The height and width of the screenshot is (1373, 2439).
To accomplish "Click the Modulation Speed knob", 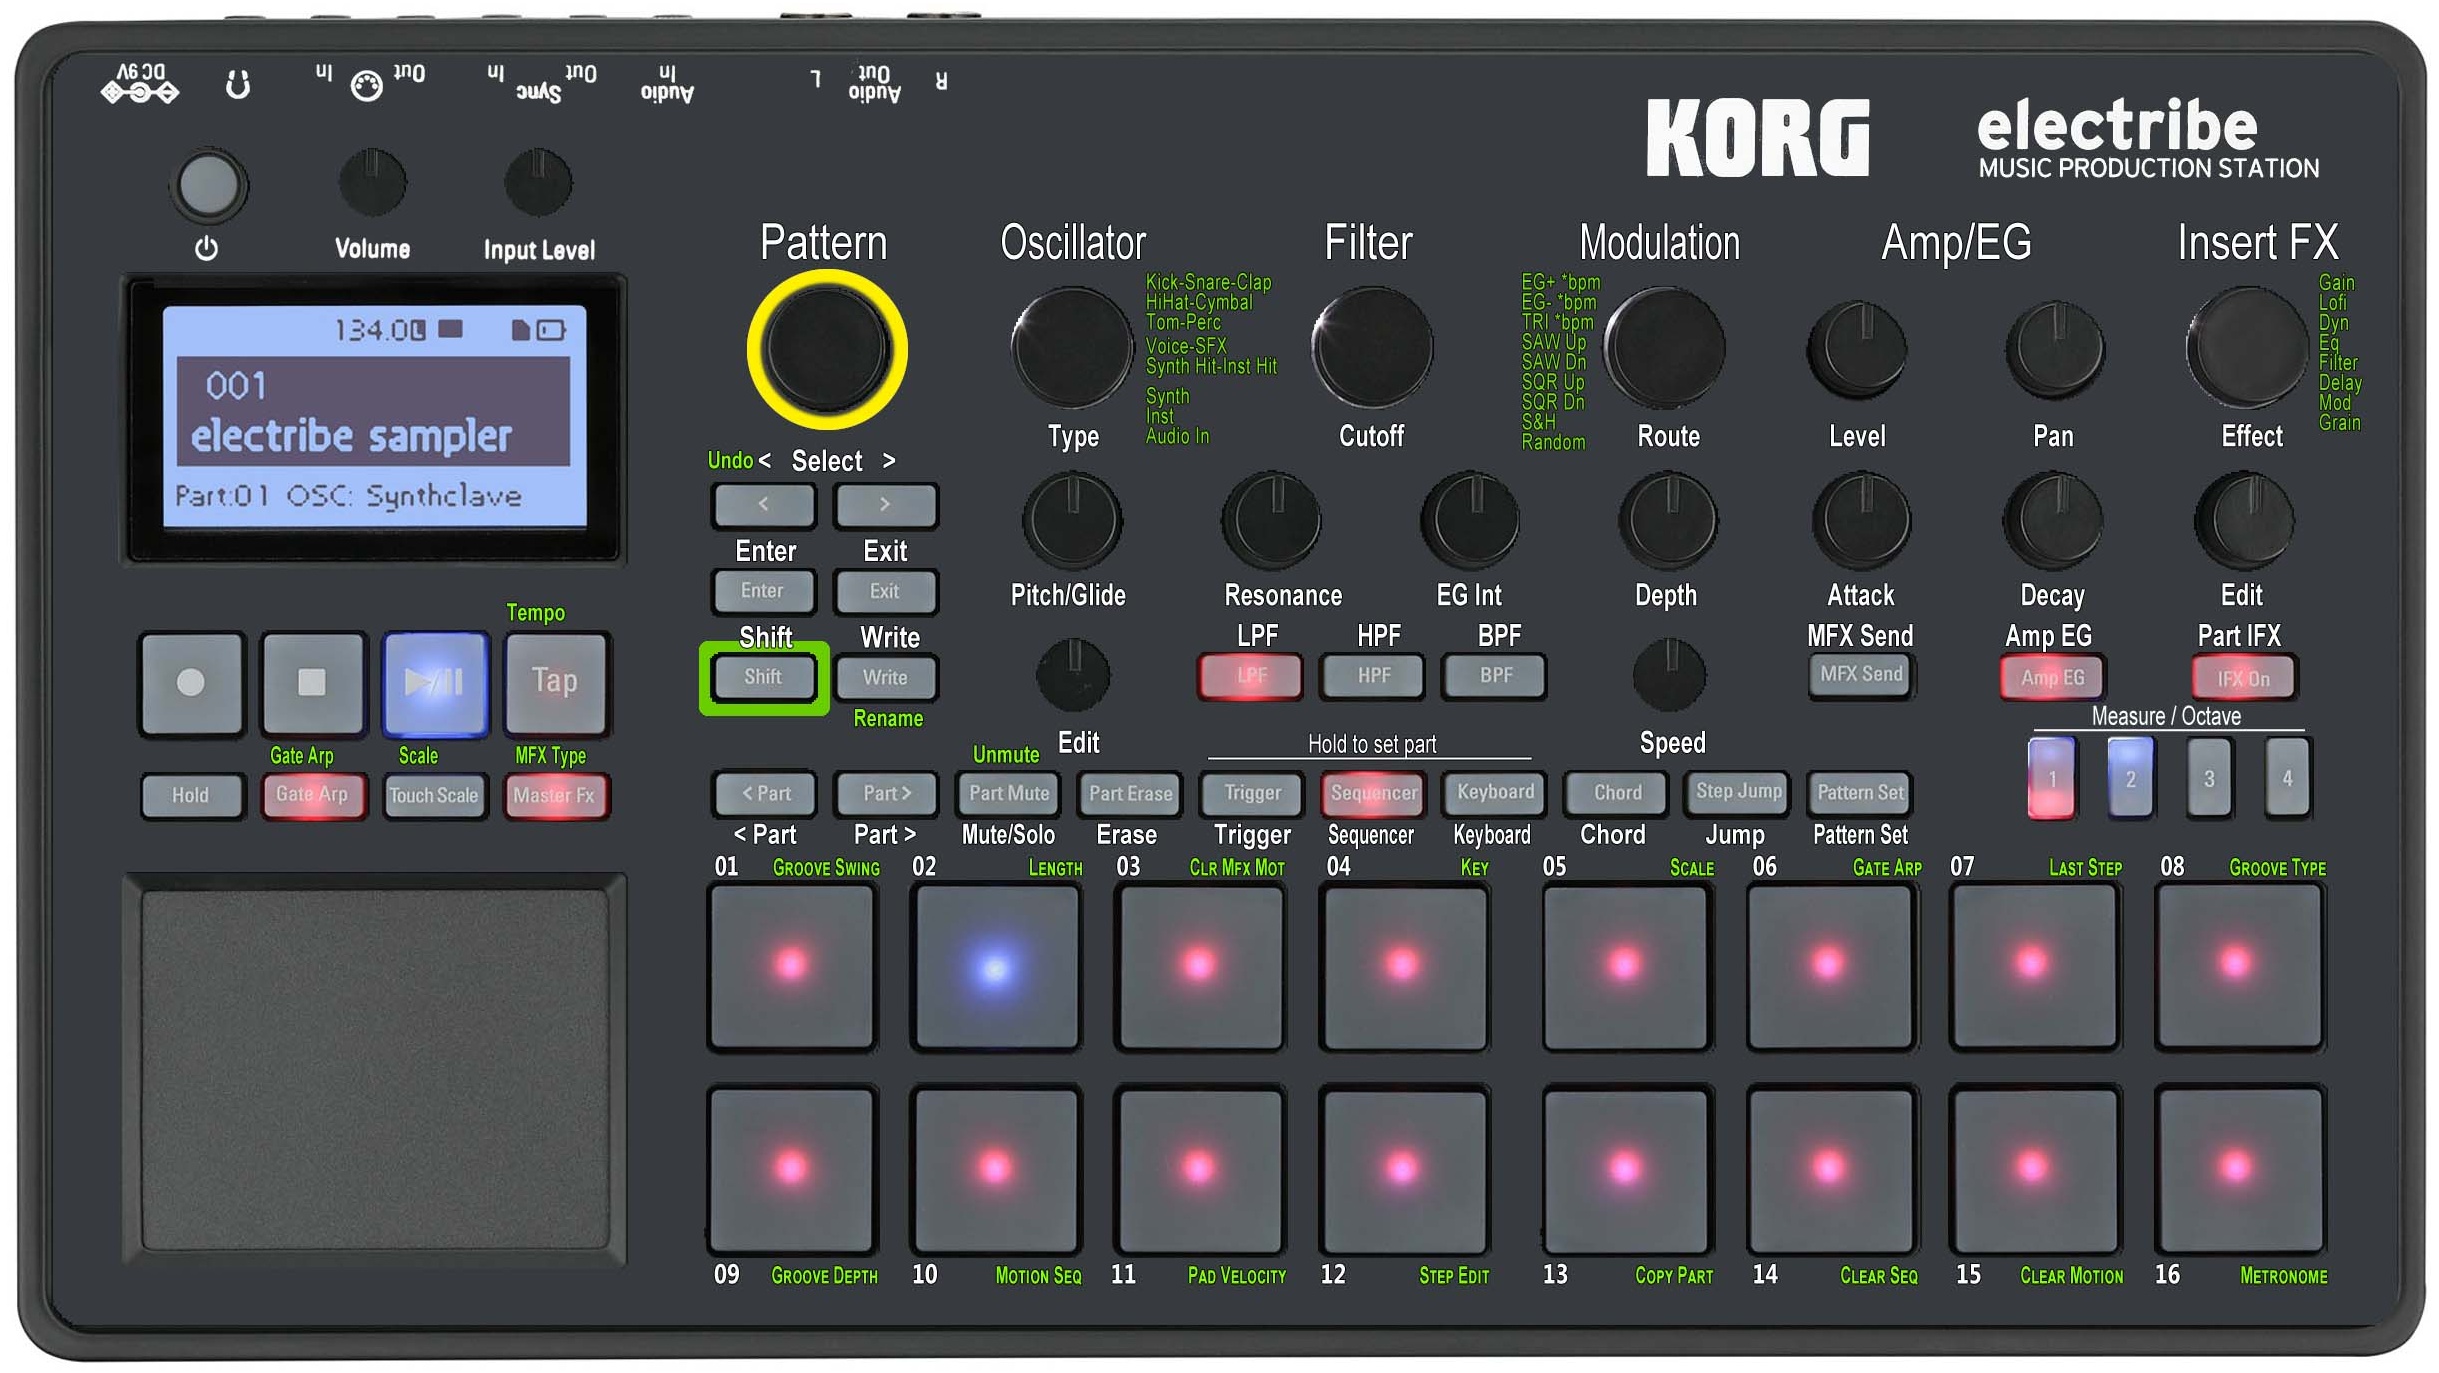I will pyautogui.click(x=1669, y=676).
